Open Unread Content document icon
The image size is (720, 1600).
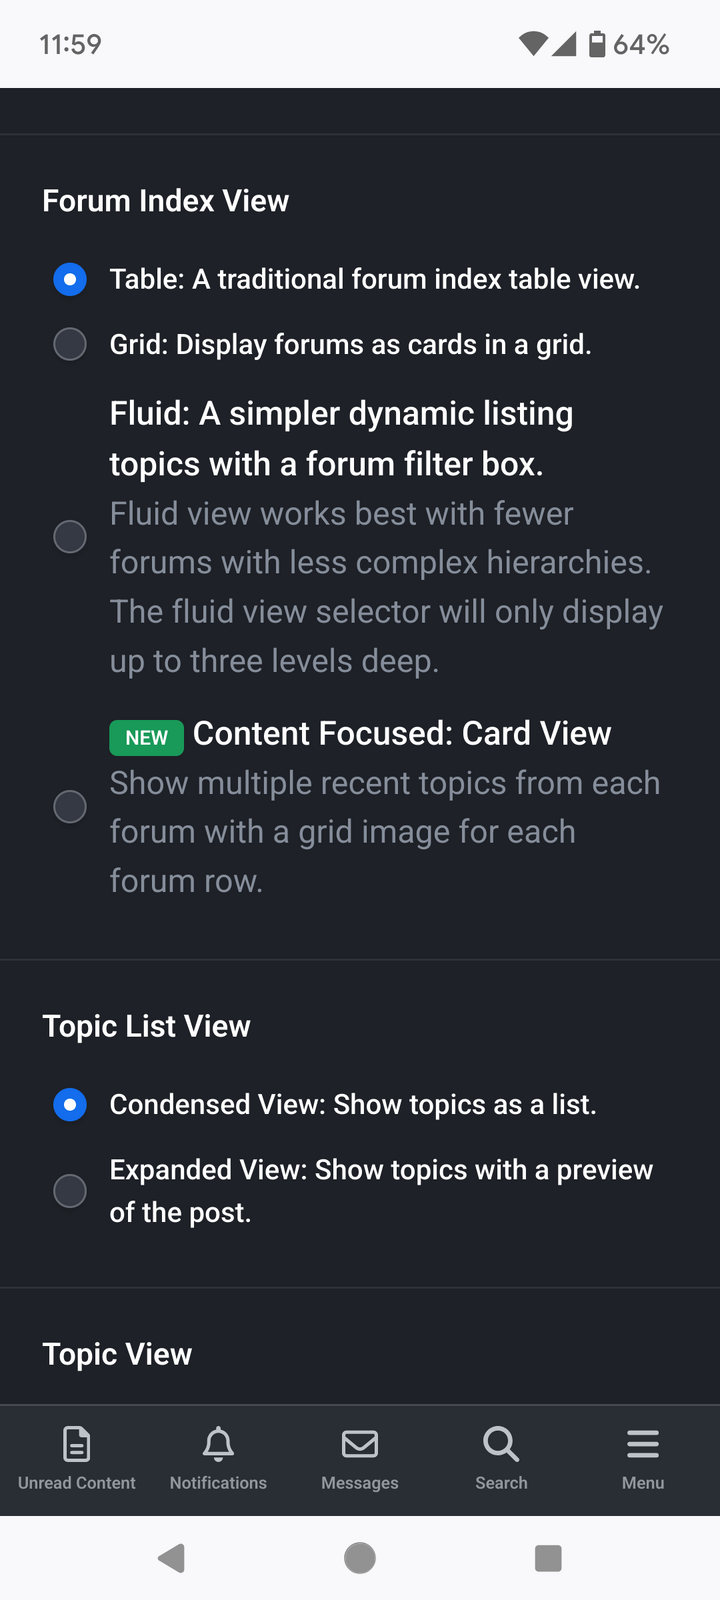tap(77, 1444)
